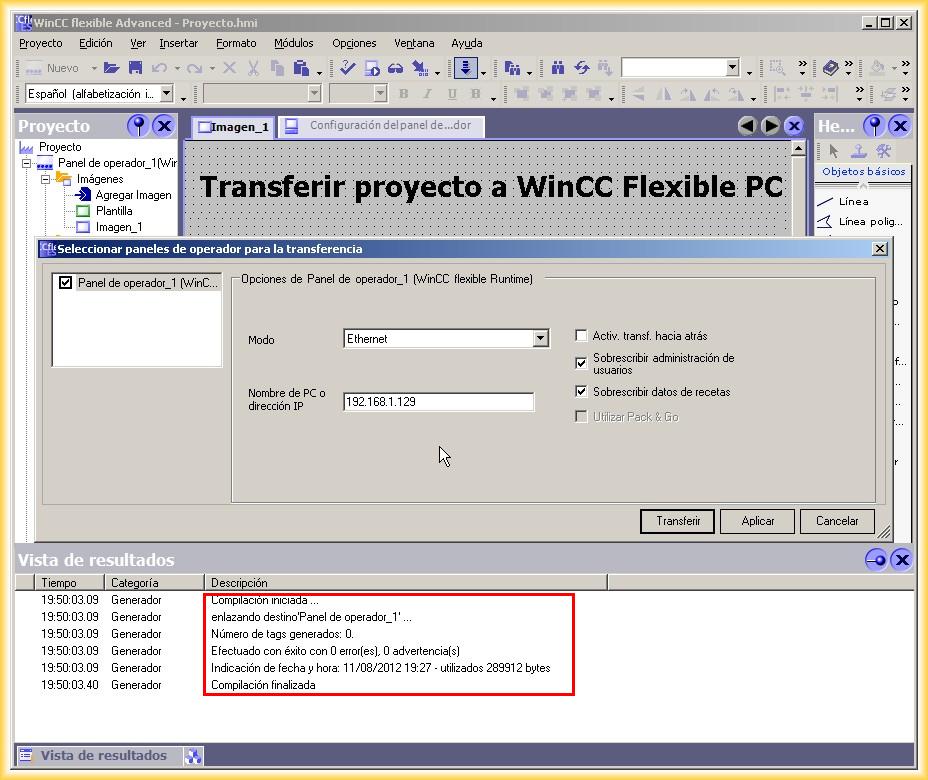Enable Activ. transf. hacia atrás checkbox
Image resolution: width=928 pixels, height=780 pixels.
point(581,336)
